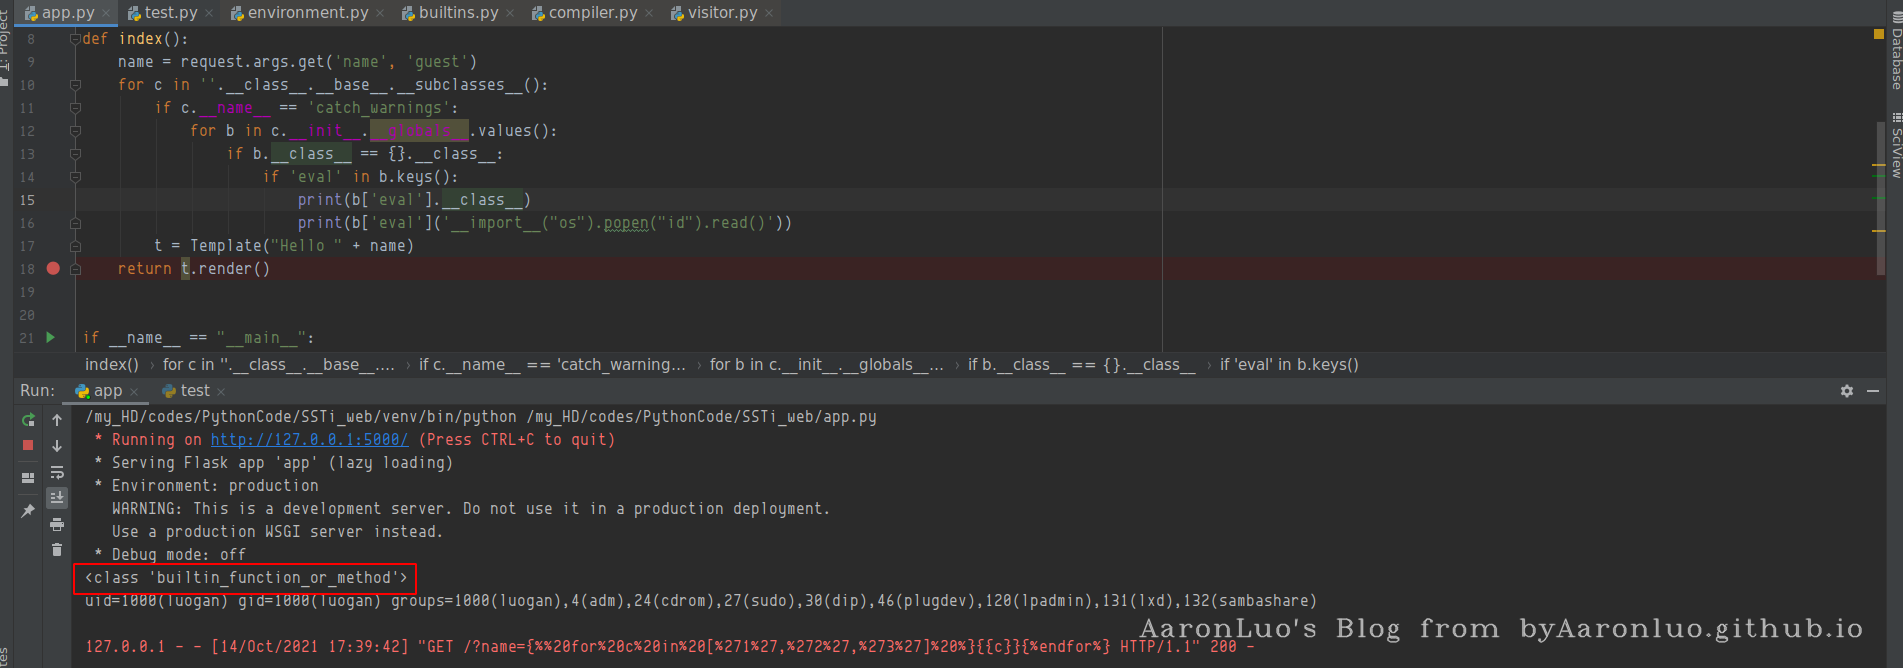
Task: Click the down arrow in the console toolbar
Action: [57, 446]
